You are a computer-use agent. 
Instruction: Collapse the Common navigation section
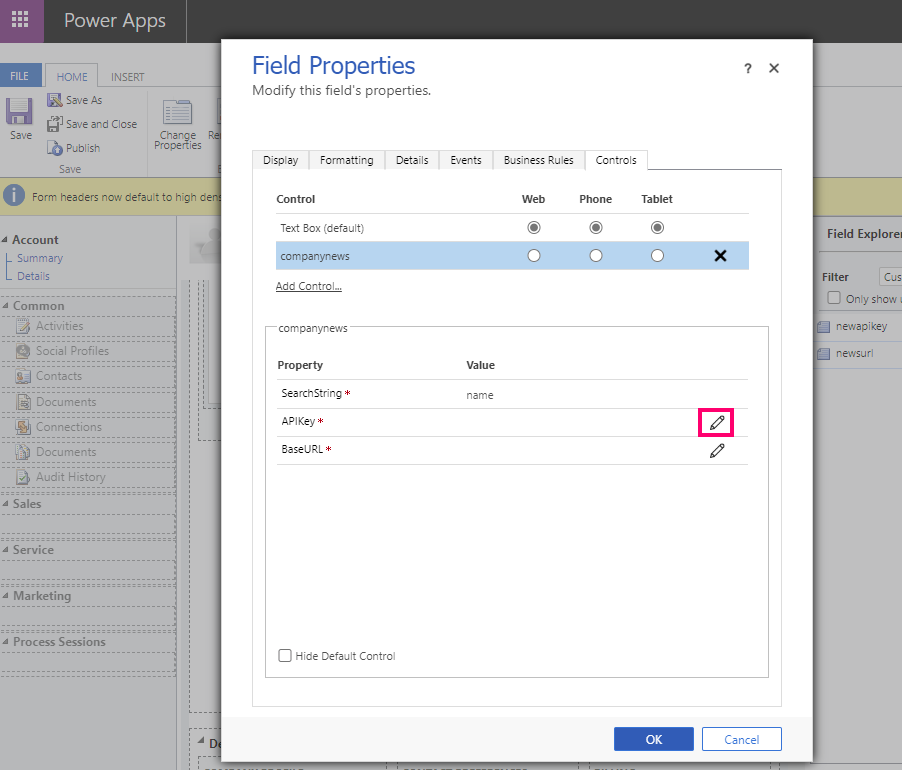(x=5, y=305)
